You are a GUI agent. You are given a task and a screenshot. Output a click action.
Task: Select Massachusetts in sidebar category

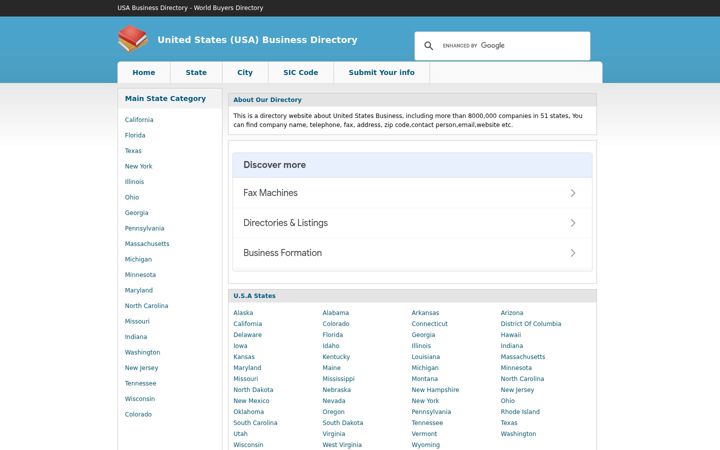pos(147,244)
